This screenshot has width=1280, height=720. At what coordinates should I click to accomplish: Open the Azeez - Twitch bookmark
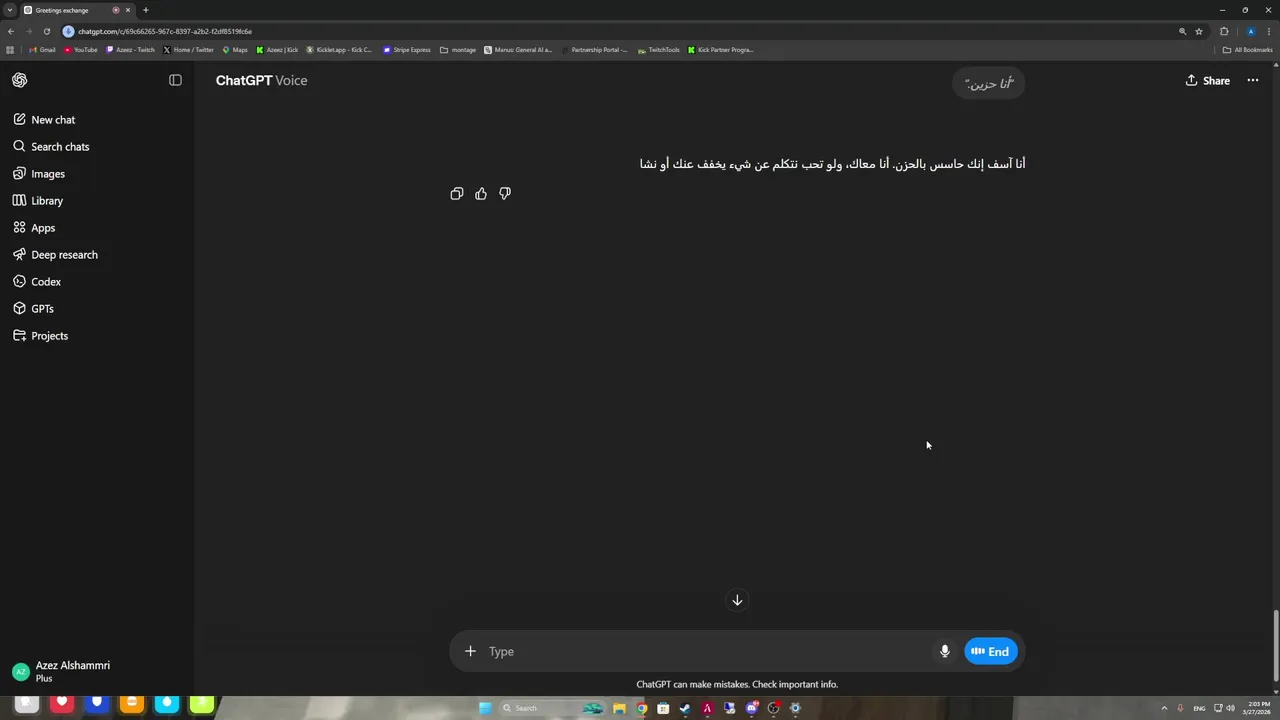click(x=130, y=49)
